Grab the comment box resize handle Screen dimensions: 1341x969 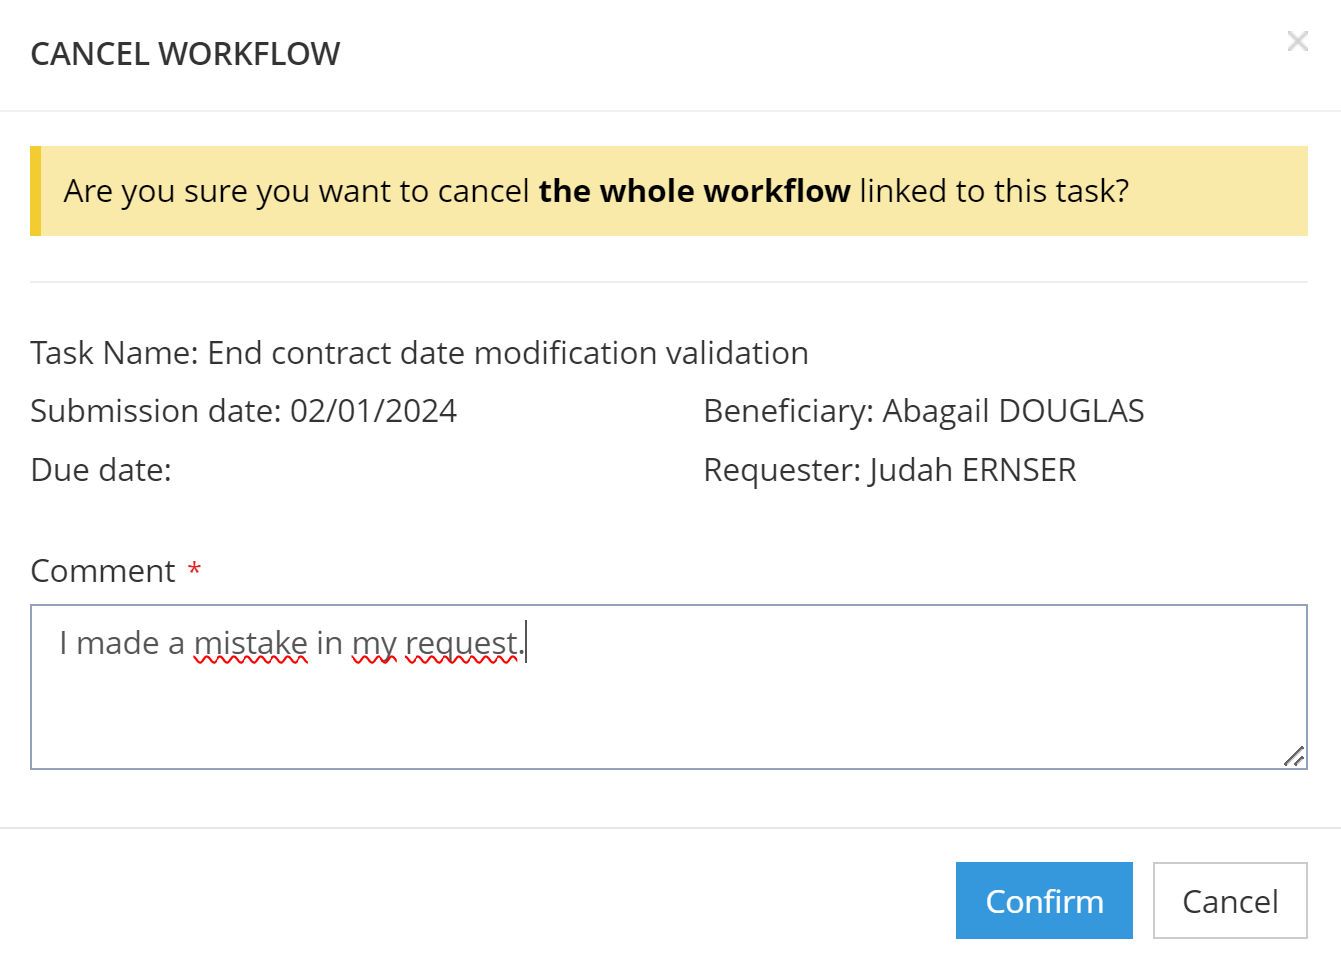[1294, 756]
